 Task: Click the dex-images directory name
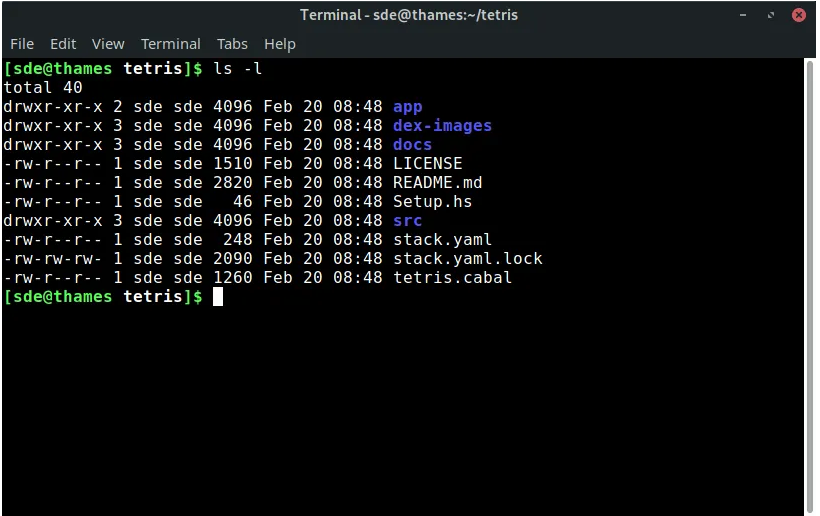[442, 125]
